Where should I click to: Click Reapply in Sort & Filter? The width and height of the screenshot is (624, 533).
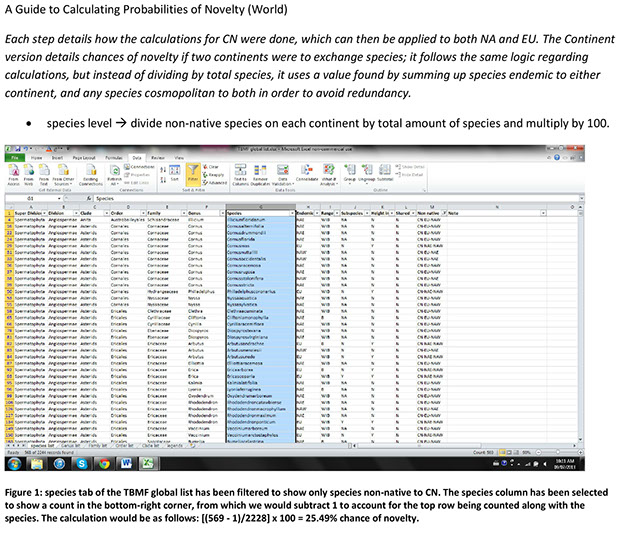tap(214, 175)
